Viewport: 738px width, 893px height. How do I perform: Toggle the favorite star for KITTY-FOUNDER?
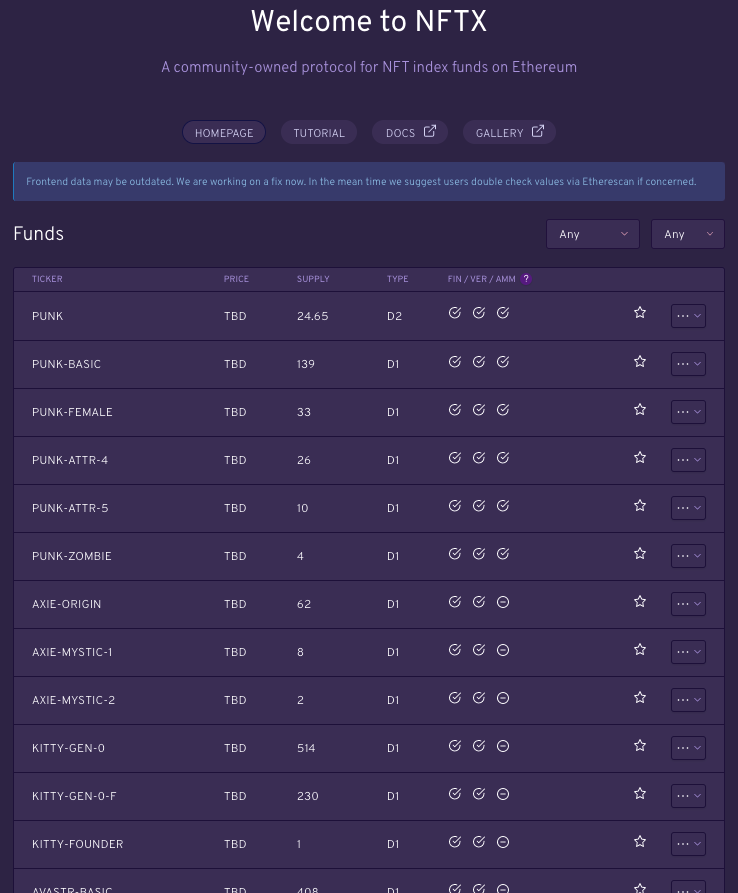(x=640, y=842)
